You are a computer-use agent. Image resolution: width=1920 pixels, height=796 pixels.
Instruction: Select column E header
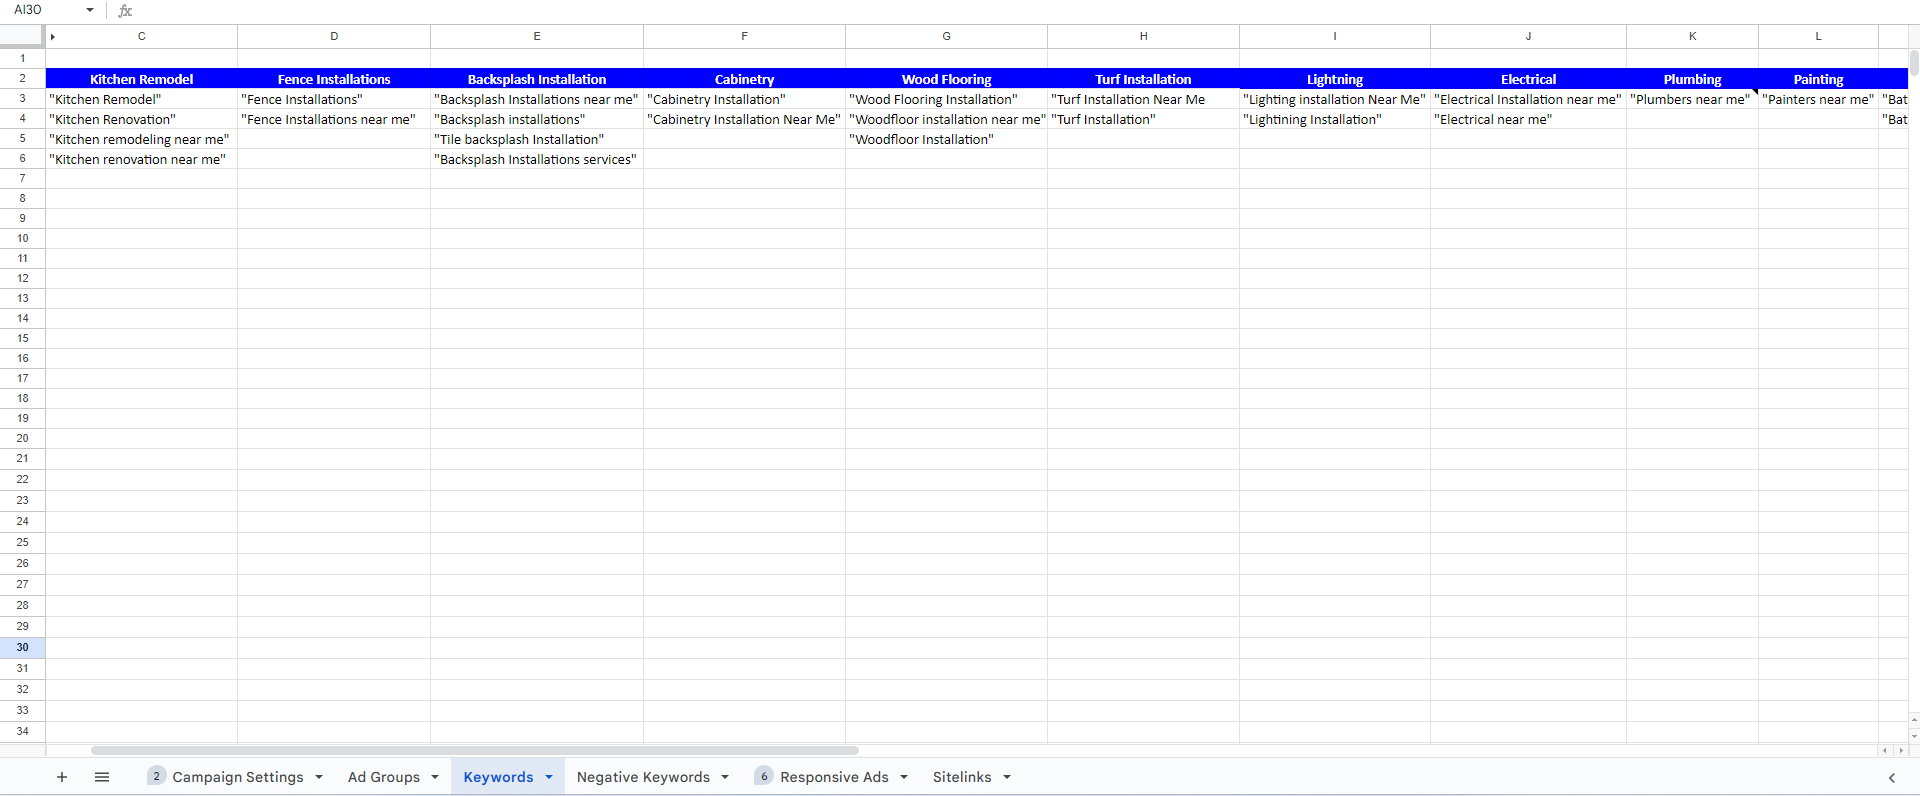537,36
